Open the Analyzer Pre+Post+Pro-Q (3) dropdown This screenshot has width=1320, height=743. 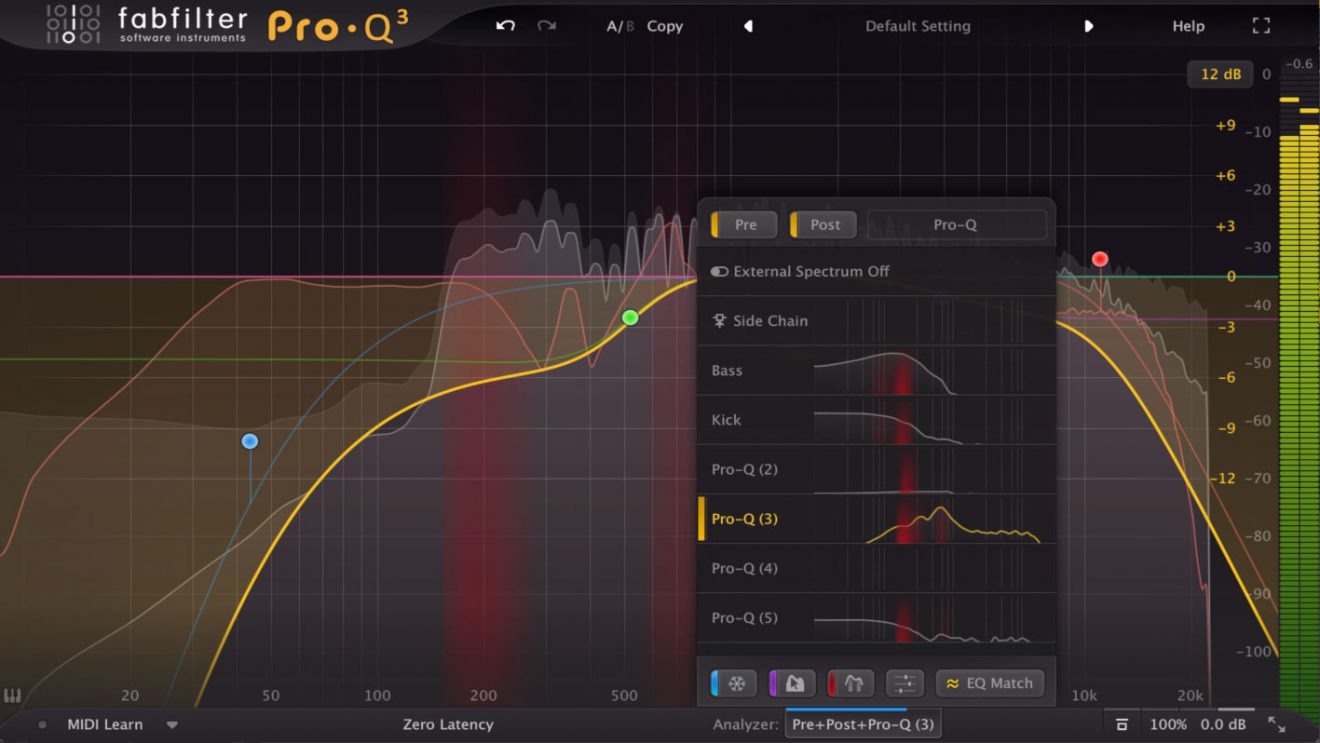[862, 724]
